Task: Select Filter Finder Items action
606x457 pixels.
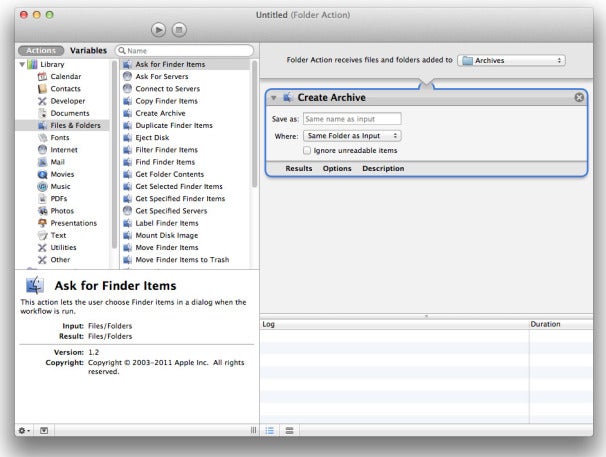Action: [x=185, y=150]
